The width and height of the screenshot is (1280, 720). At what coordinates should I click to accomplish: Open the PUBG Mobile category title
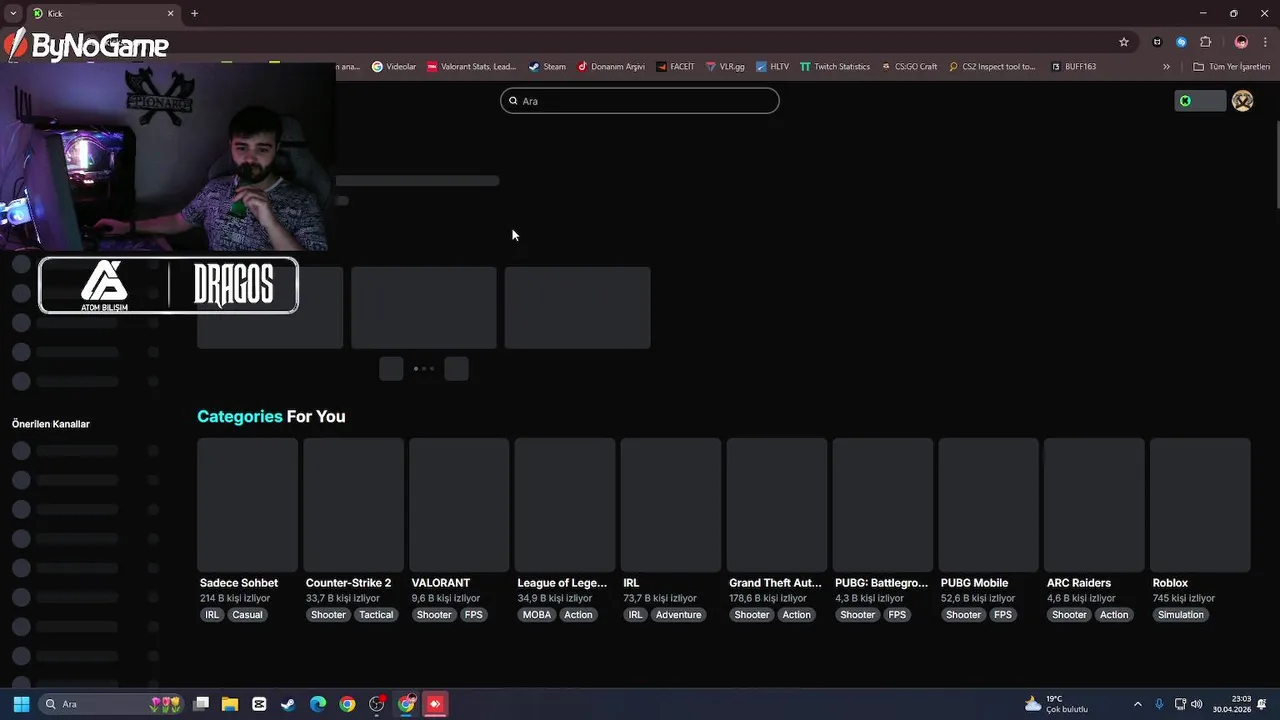click(x=974, y=583)
